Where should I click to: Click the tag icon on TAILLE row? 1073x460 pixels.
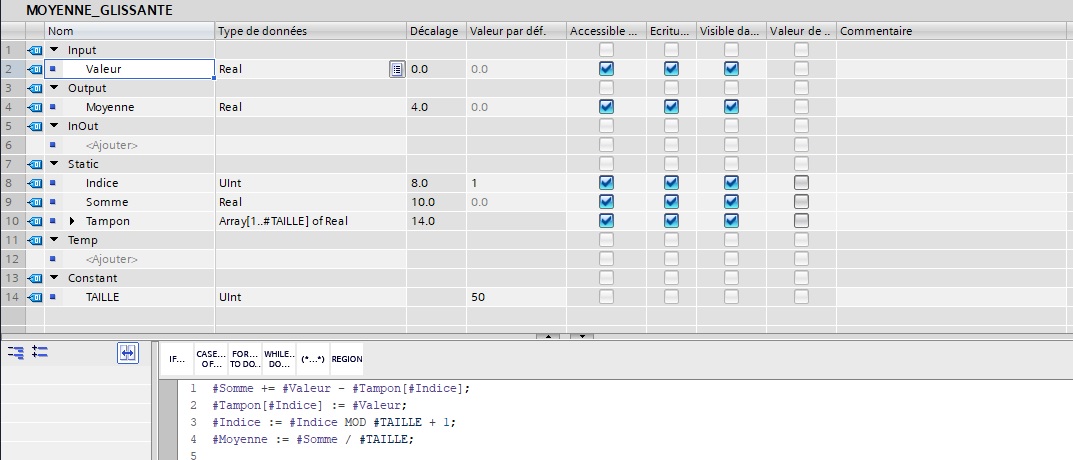35,297
